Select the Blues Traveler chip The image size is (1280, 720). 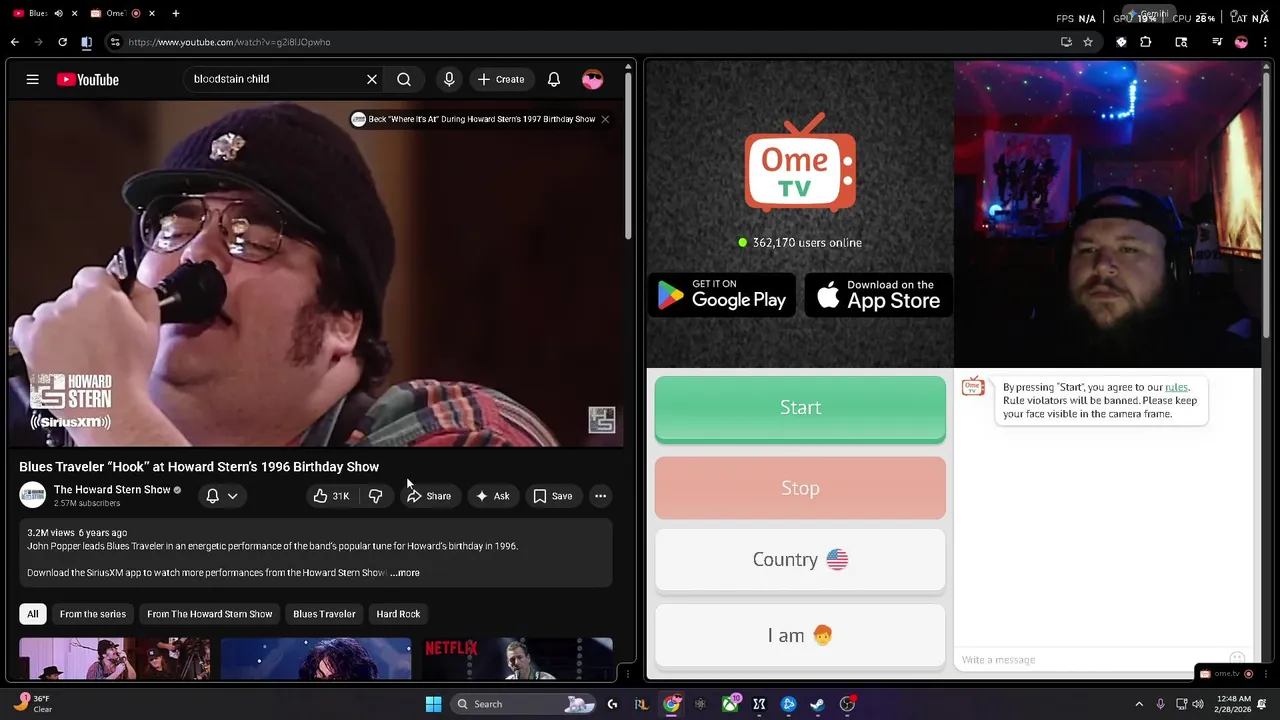click(324, 614)
